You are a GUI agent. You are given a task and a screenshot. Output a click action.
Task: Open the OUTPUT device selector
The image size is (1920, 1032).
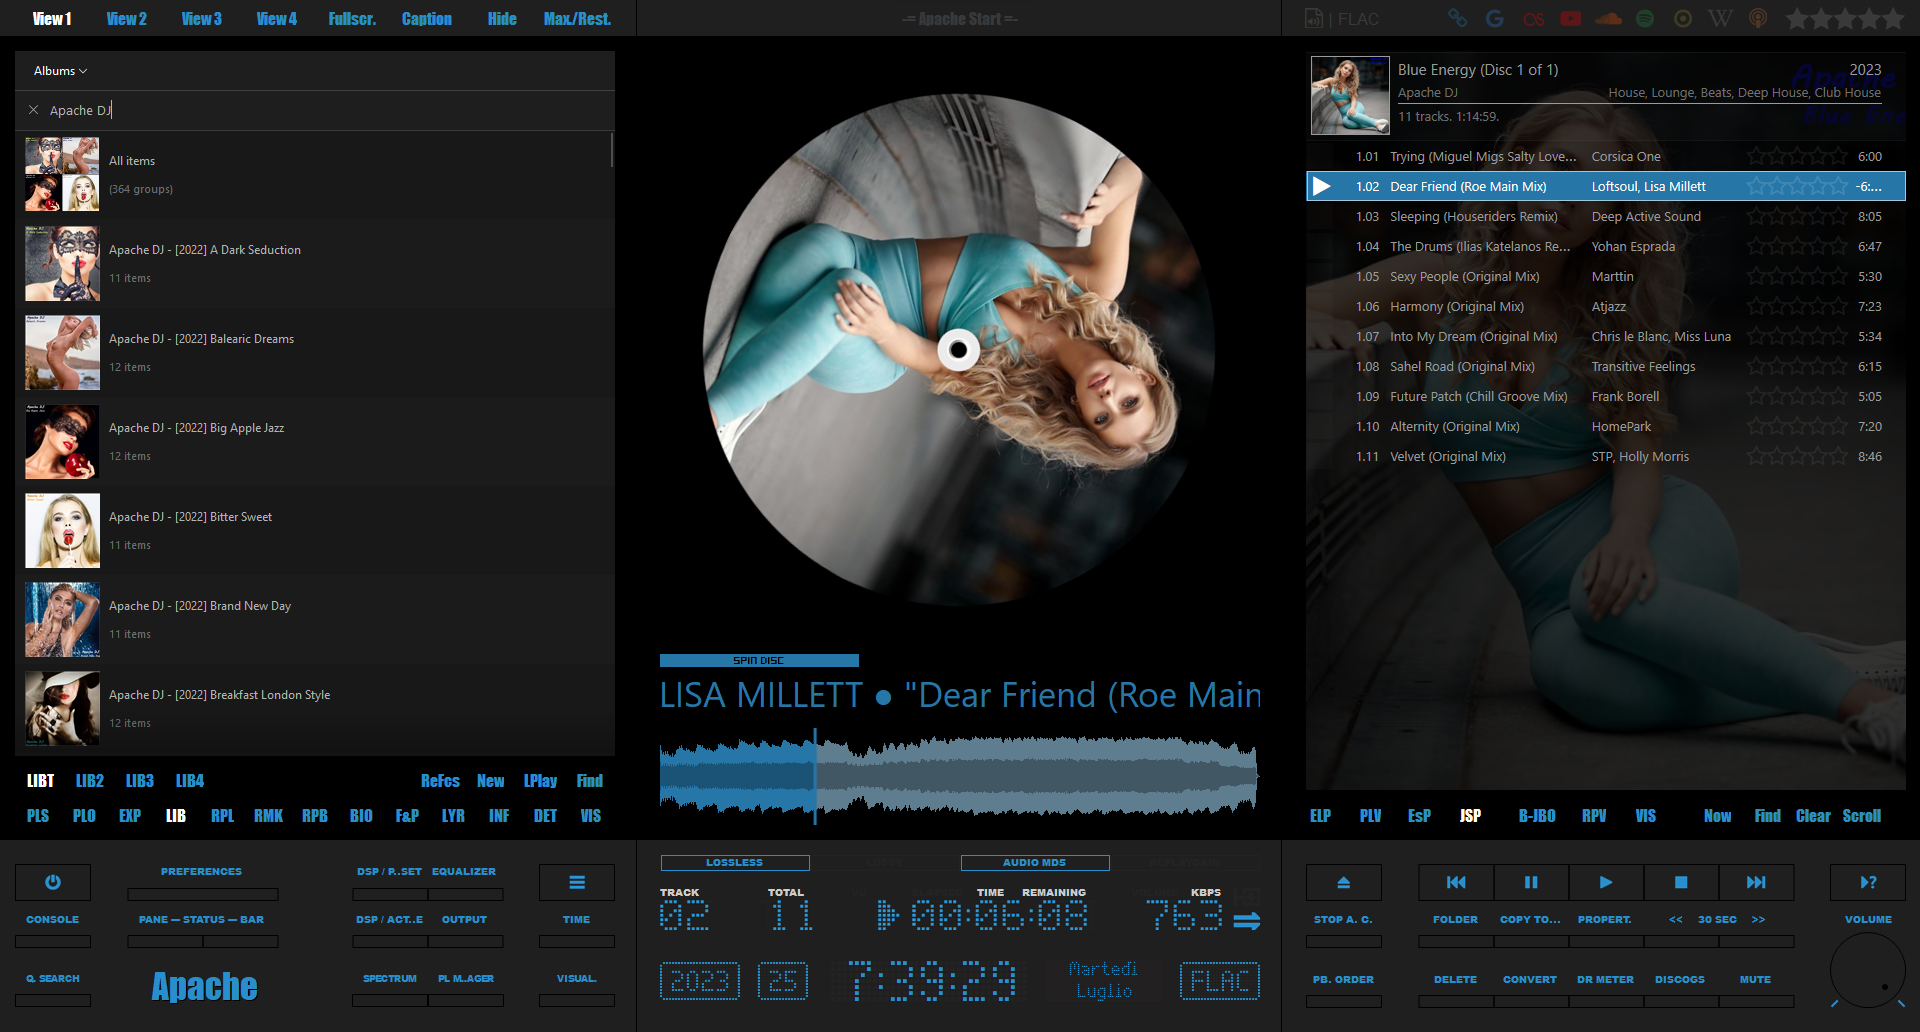point(465,919)
